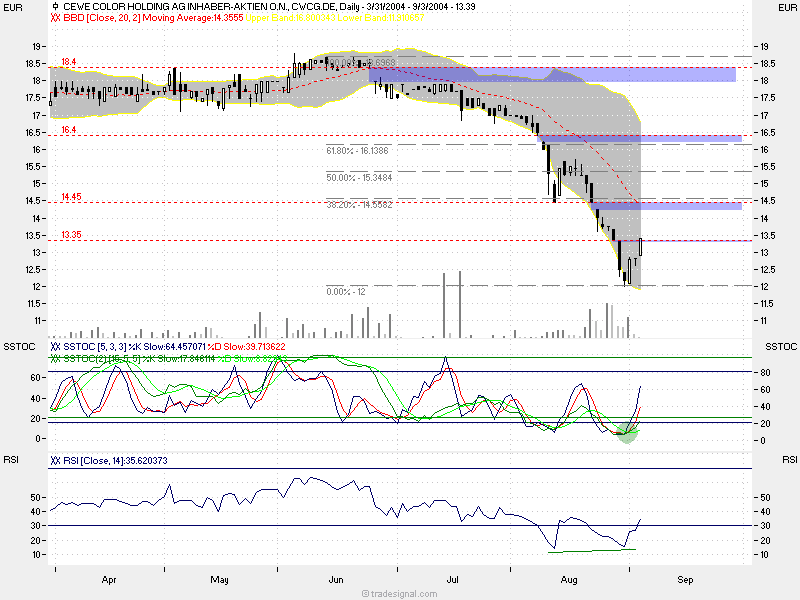Click the Jun month label on time axis
The image size is (800, 600).
click(x=336, y=580)
